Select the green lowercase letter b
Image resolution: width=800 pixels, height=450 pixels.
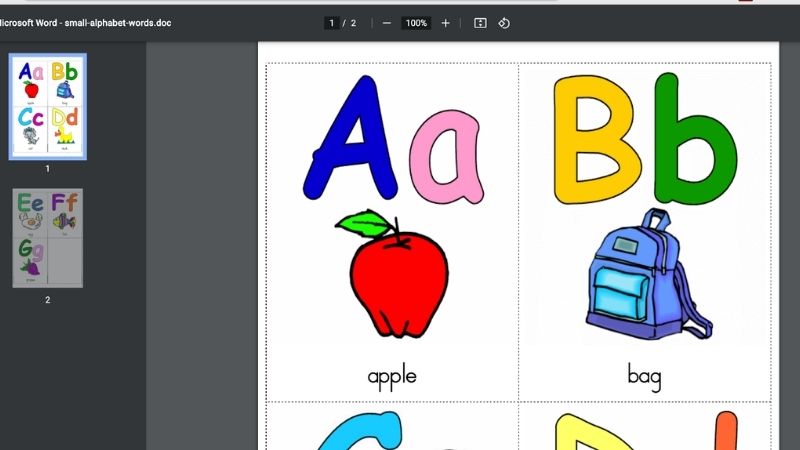click(x=693, y=140)
